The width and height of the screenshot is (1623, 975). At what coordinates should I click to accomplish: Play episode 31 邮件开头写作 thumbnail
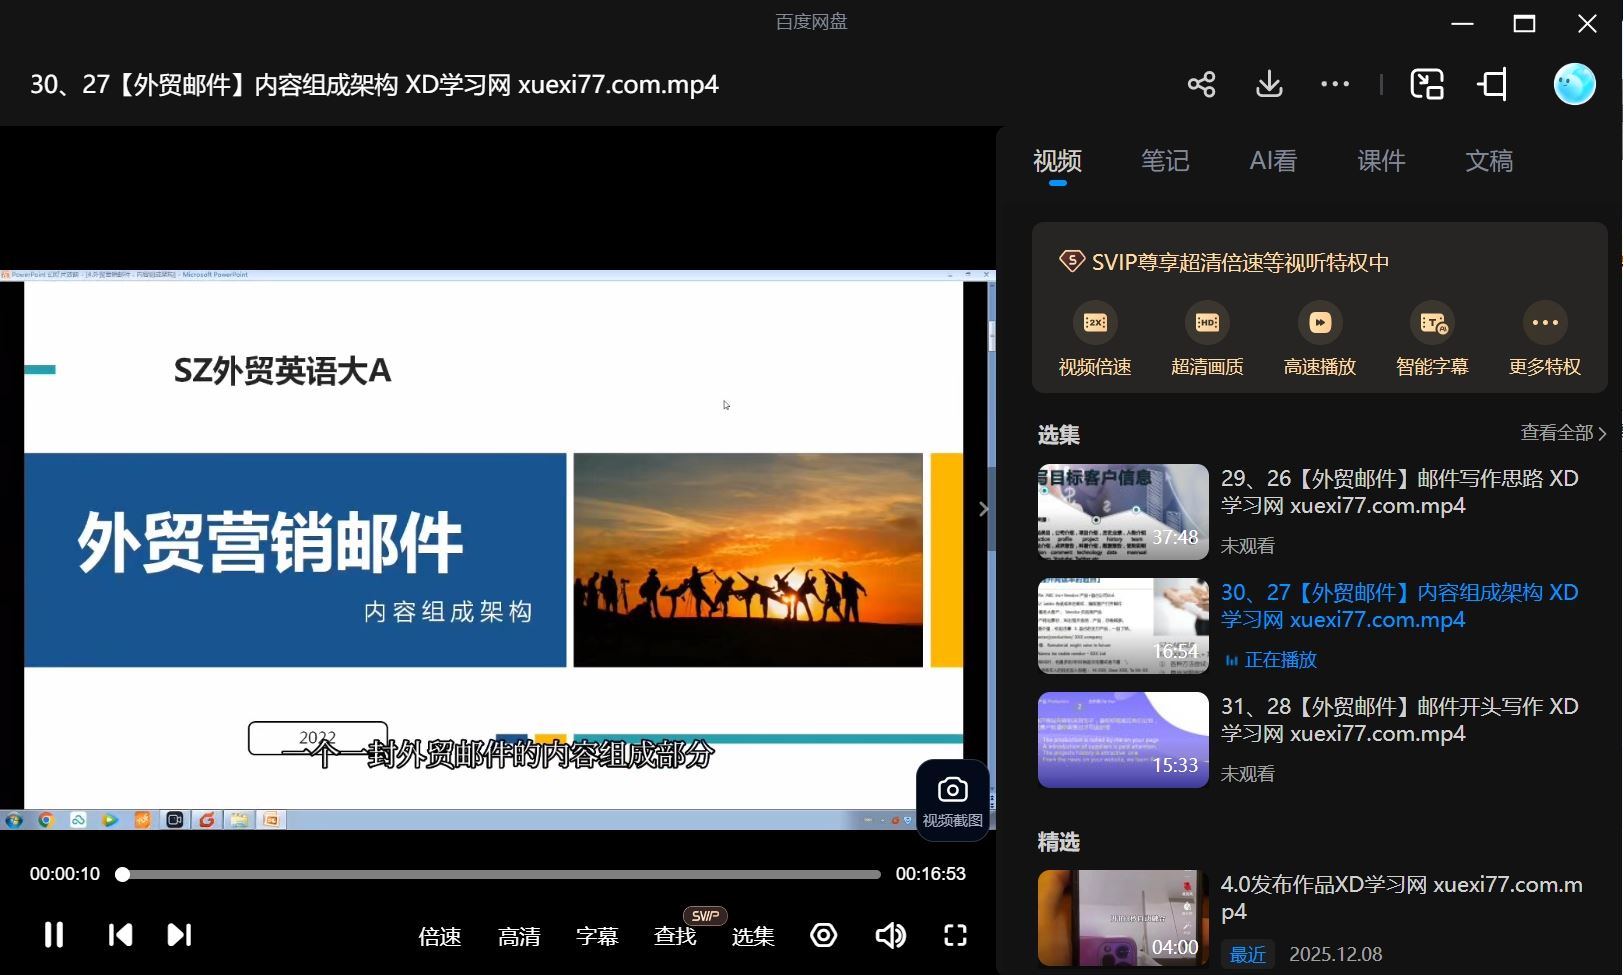1122,739
